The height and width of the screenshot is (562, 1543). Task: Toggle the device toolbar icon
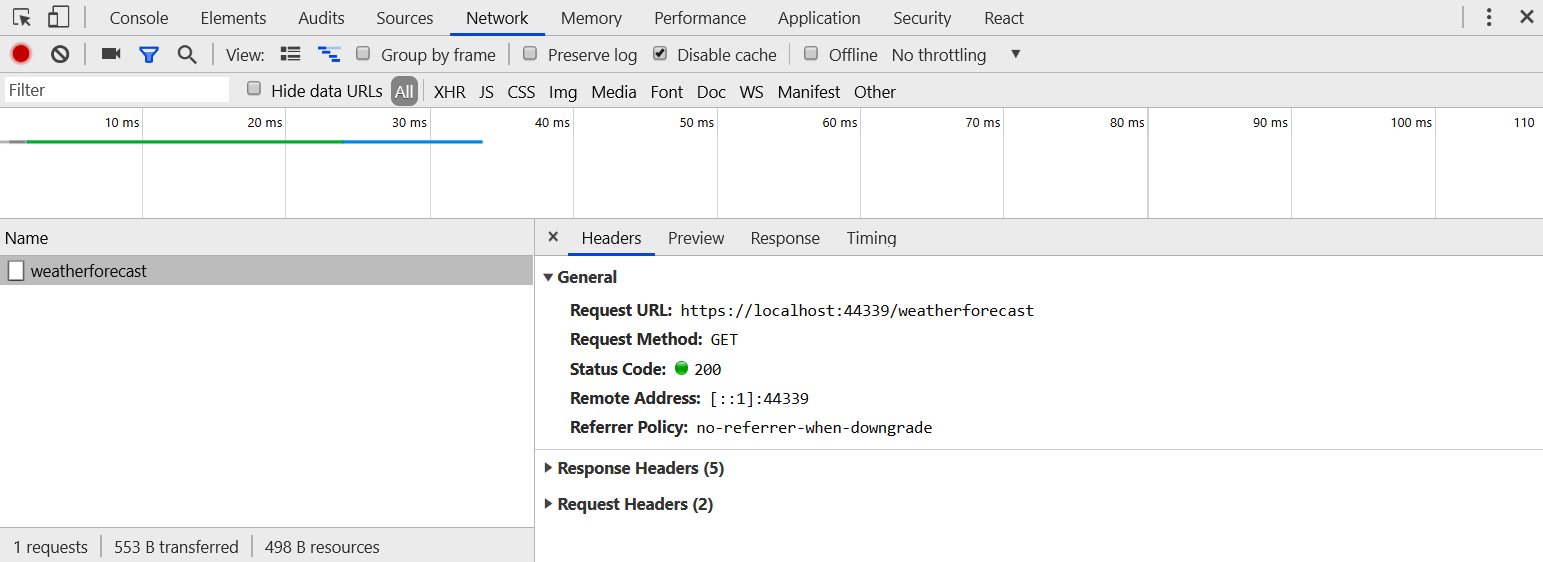click(59, 18)
